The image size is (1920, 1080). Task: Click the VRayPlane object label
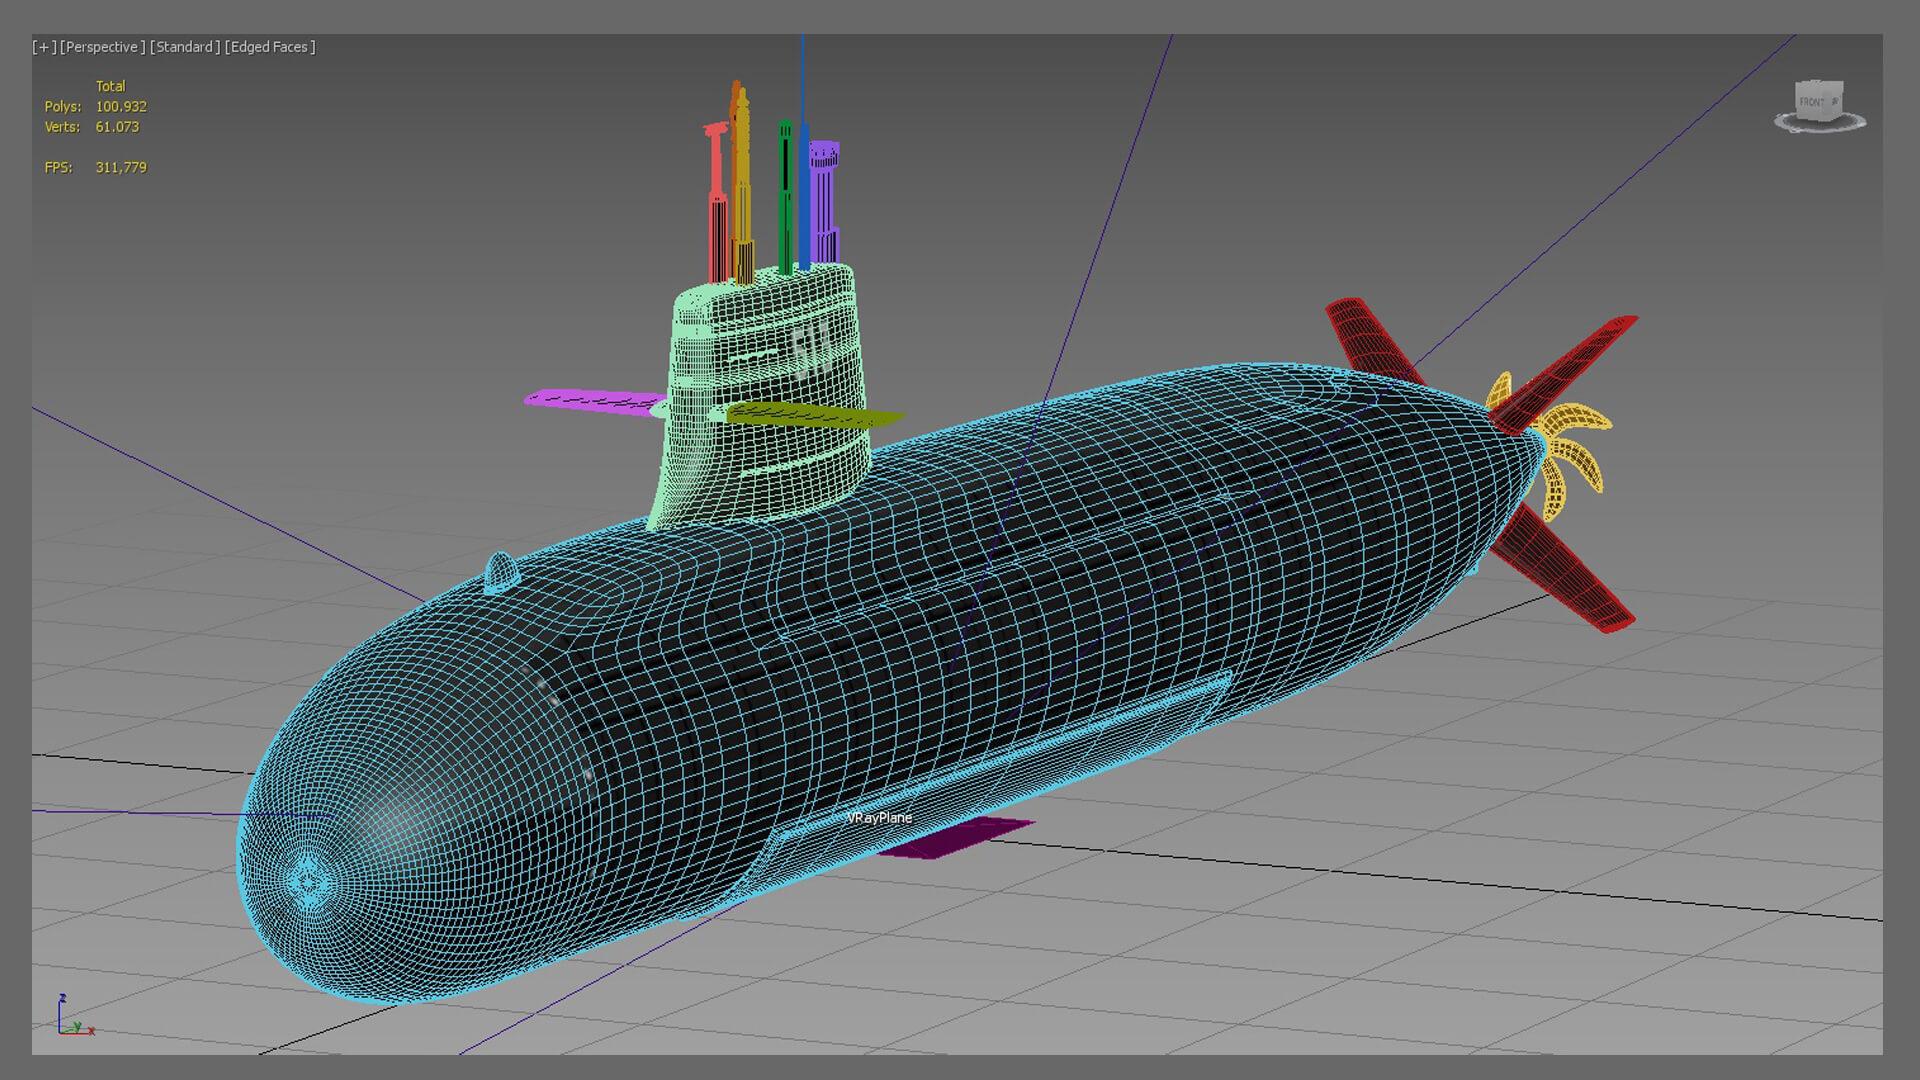[x=879, y=818]
